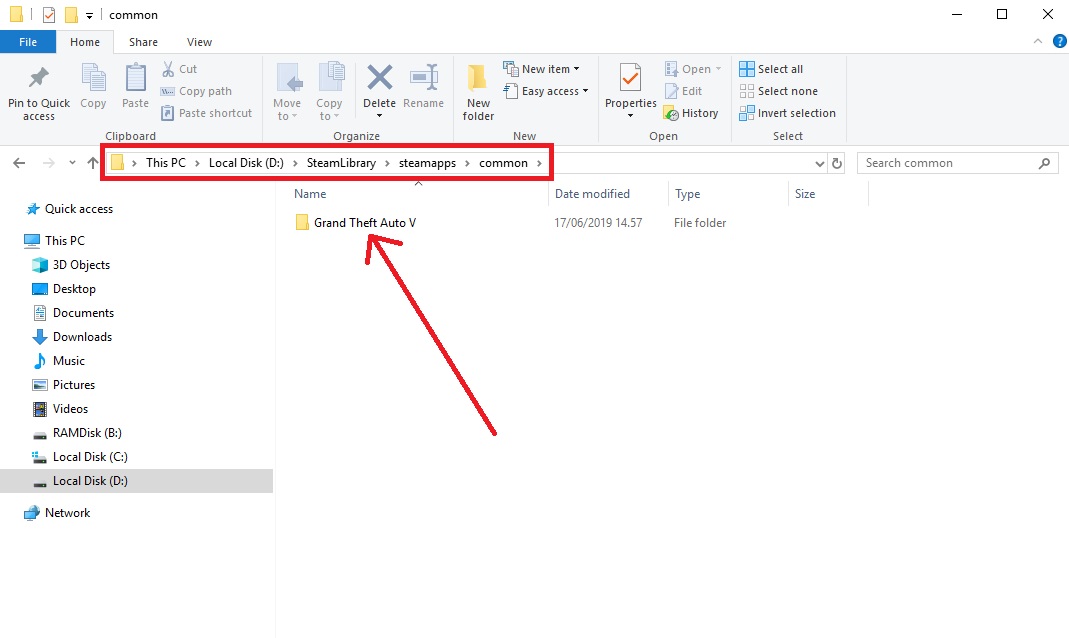Click Select none
This screenshot has height=638, width=1069.
click(779, 91)
